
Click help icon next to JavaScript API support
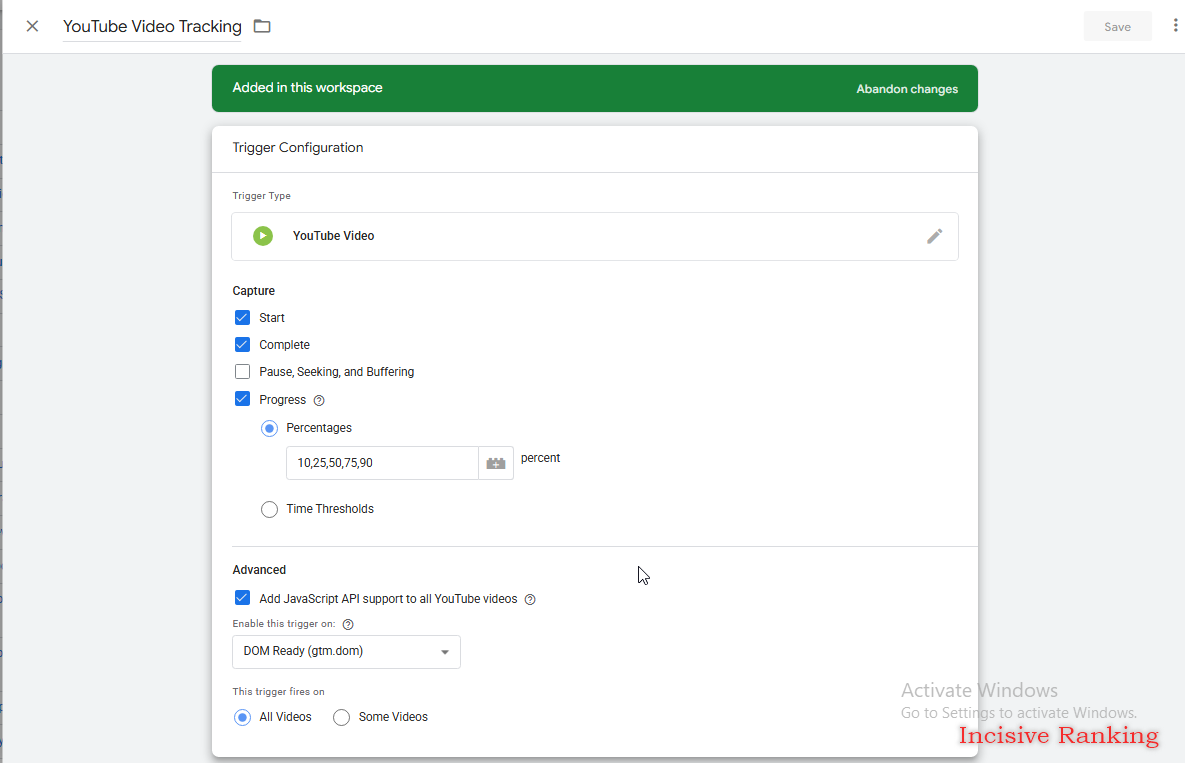coord(530,600)
